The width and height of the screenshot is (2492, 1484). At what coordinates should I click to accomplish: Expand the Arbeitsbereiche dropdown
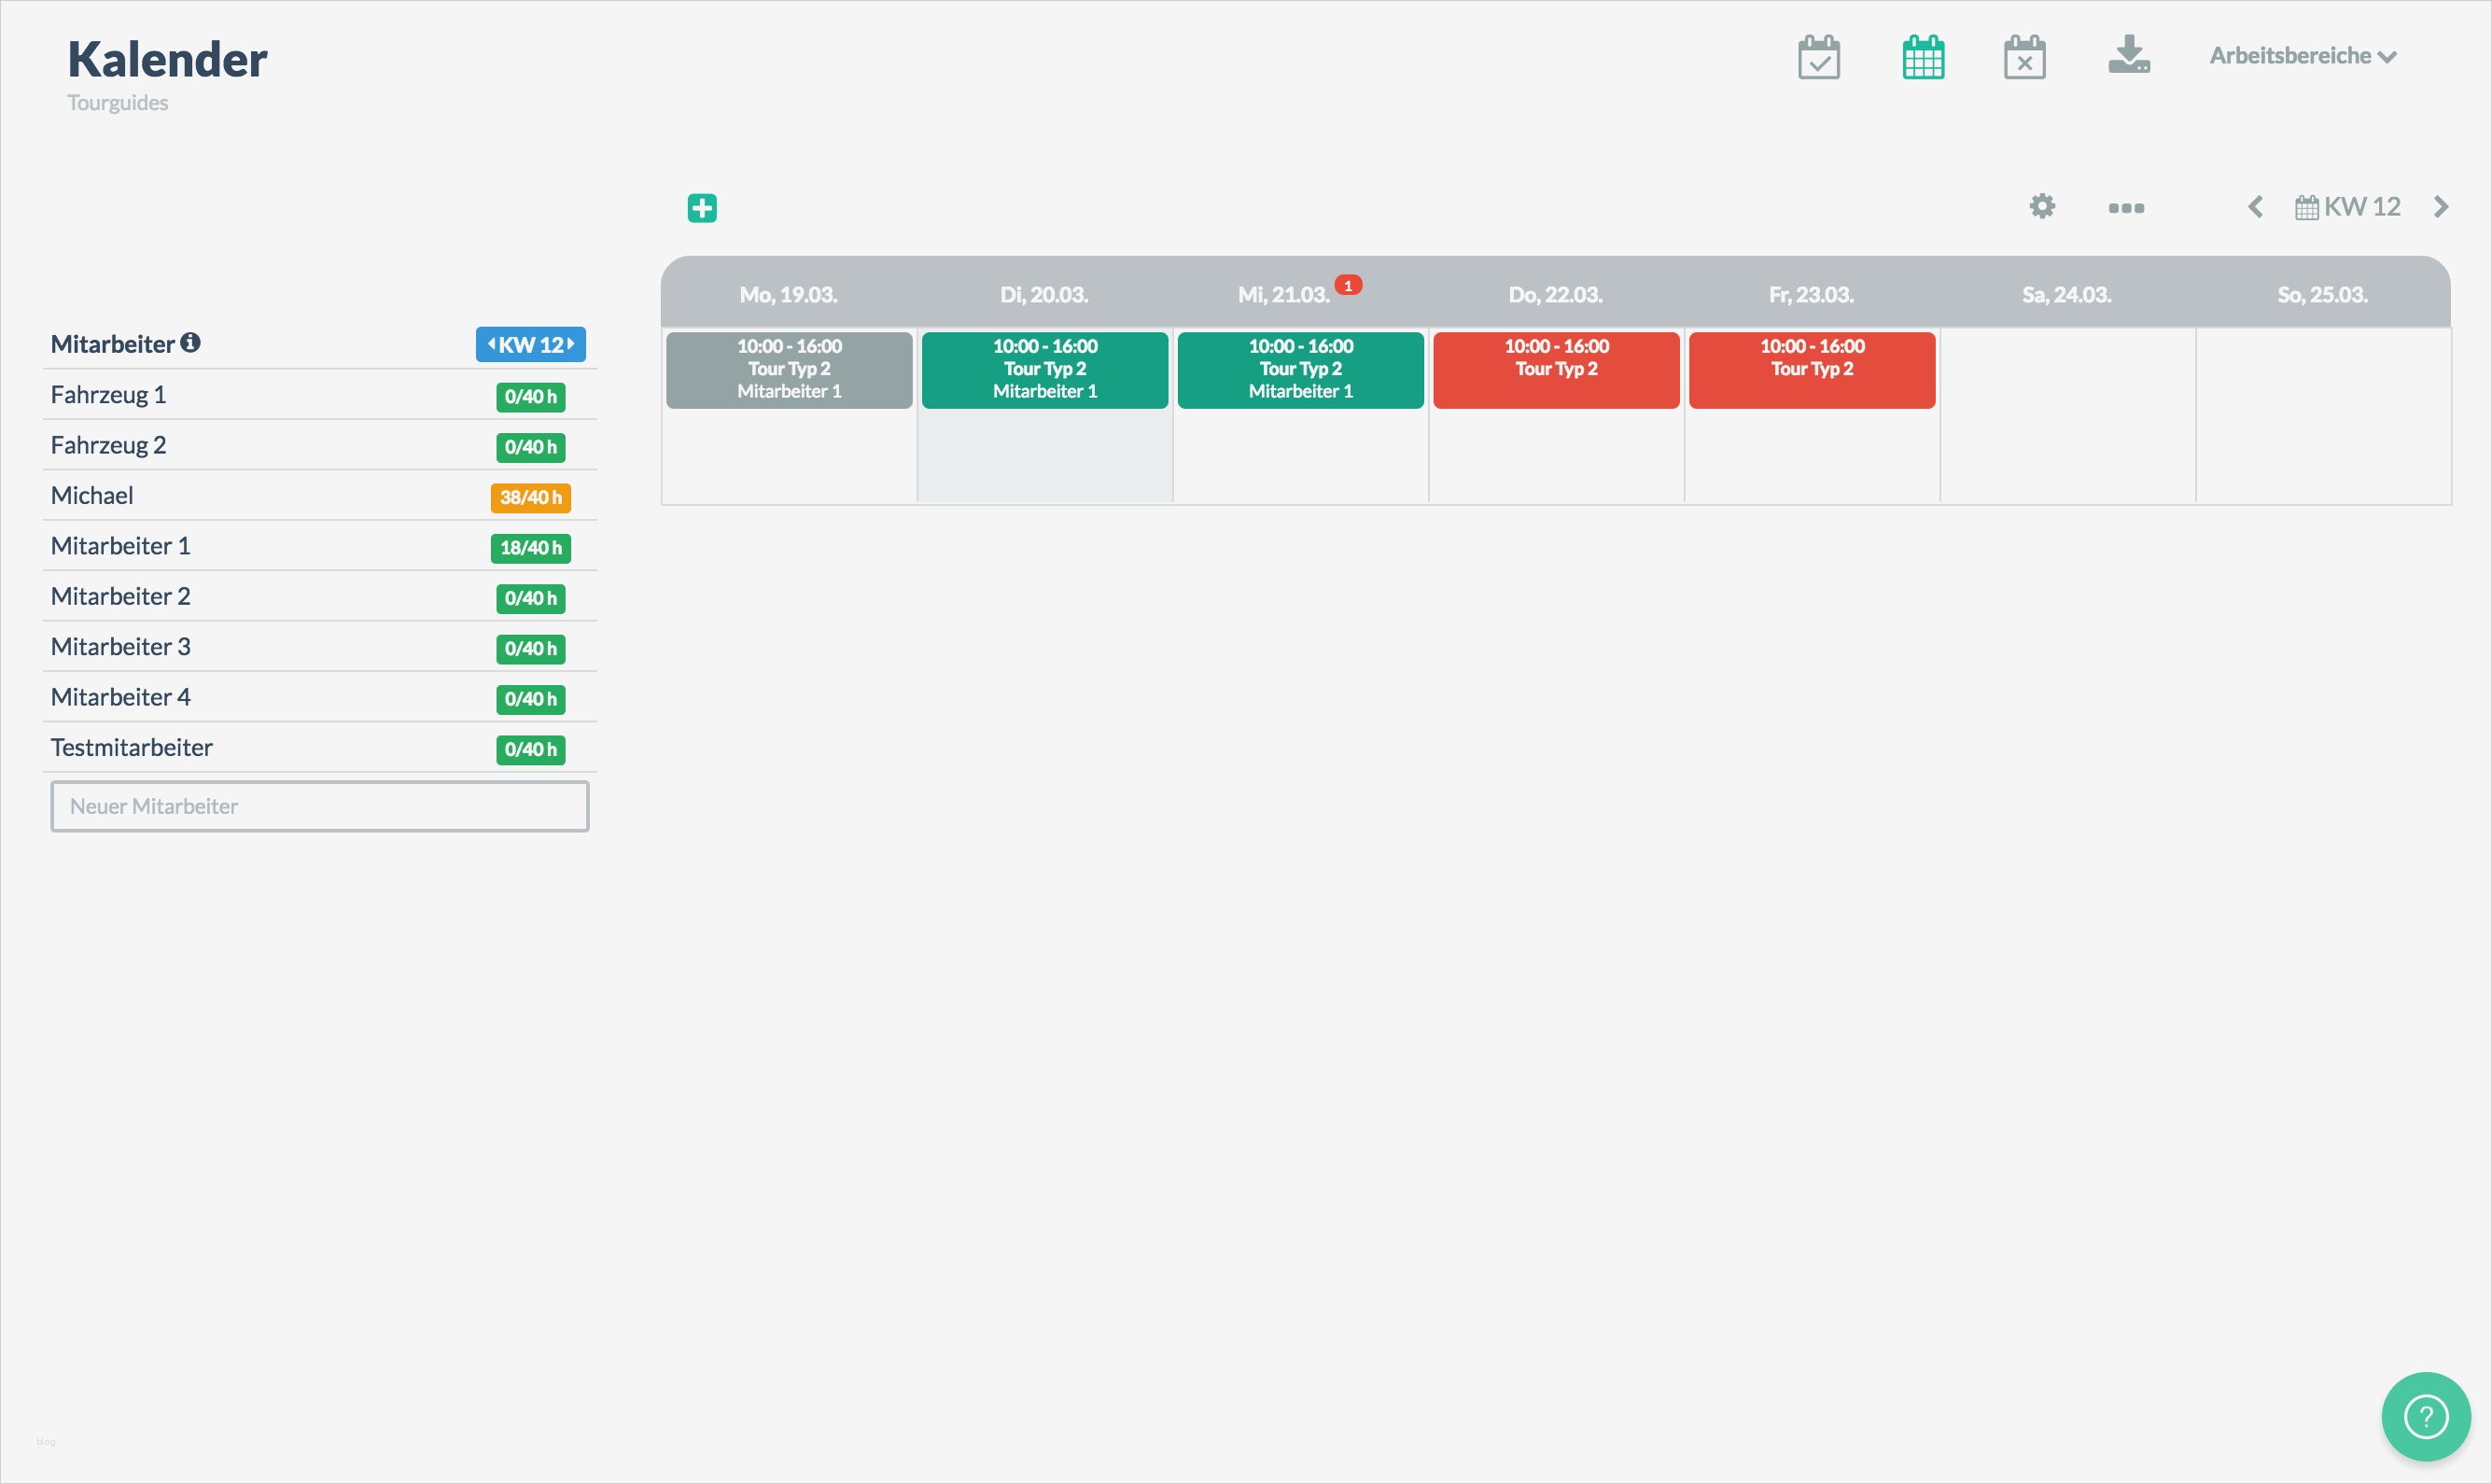coord(2302,56)
